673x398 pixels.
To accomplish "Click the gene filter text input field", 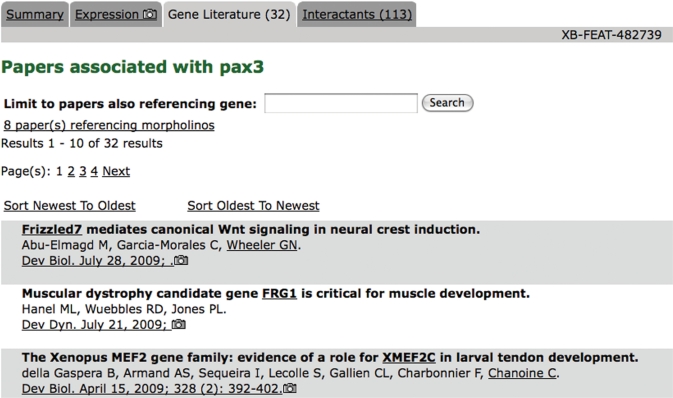I will pos(341,103).
